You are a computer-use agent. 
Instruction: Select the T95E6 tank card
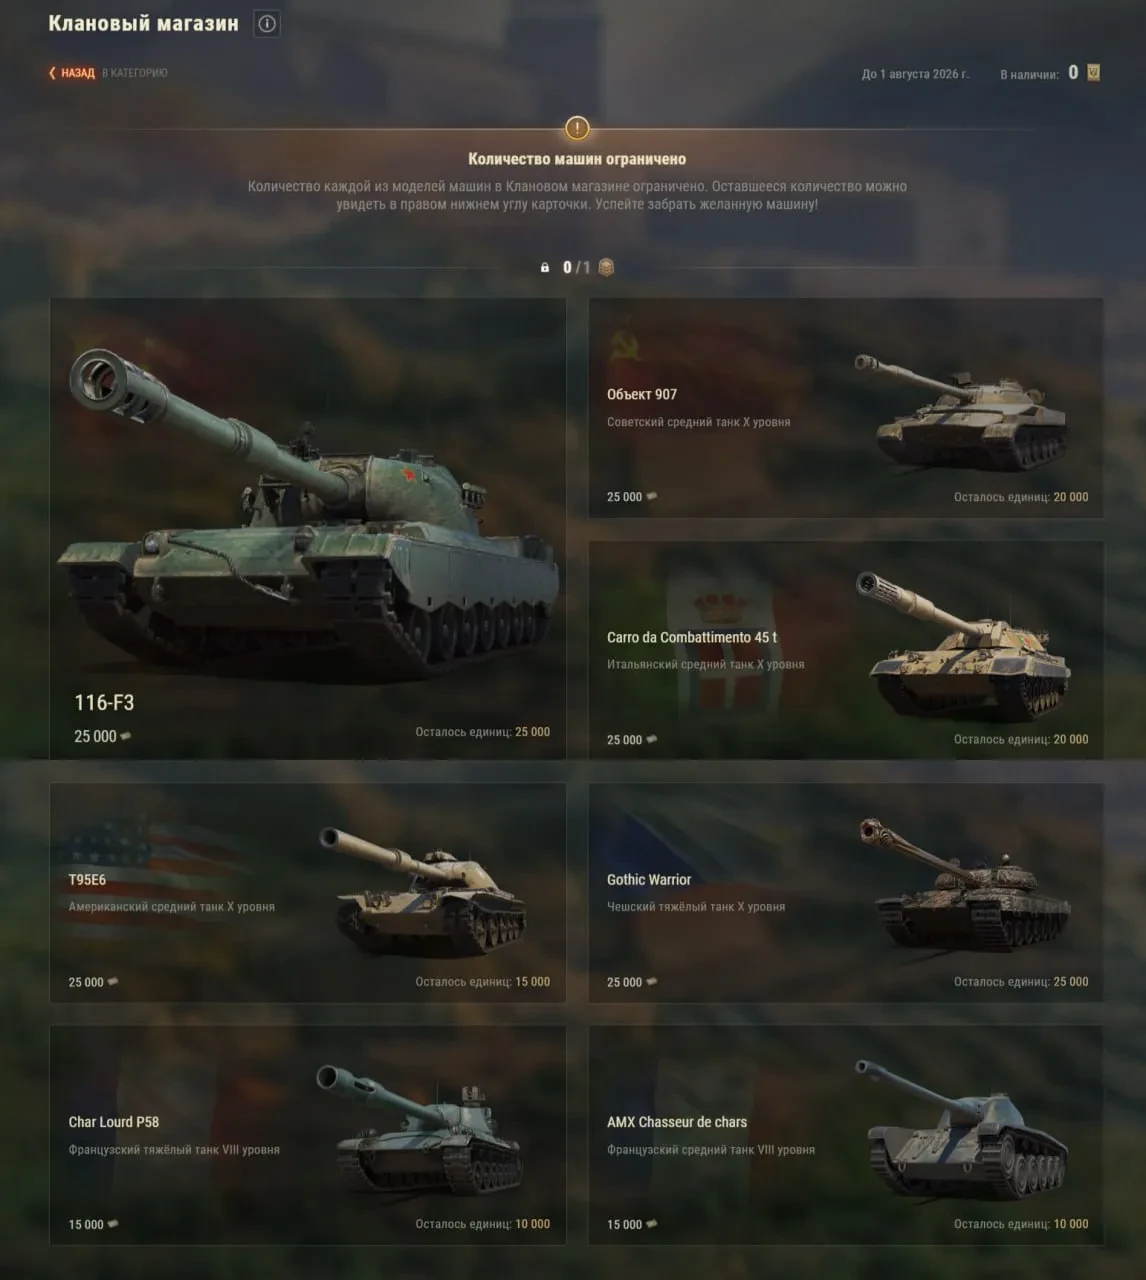[x=308, y=893]
